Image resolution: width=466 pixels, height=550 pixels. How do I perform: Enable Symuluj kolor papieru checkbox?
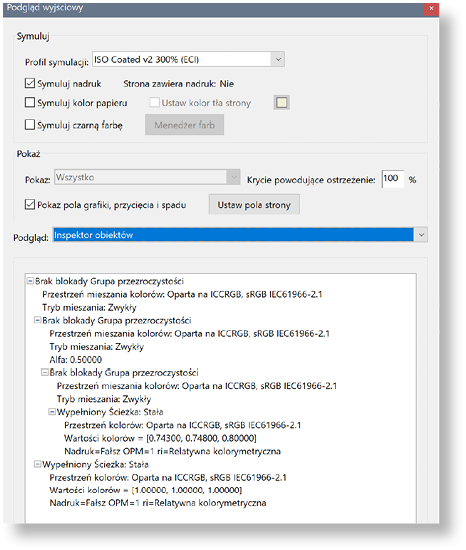click(x=30, y=102)
